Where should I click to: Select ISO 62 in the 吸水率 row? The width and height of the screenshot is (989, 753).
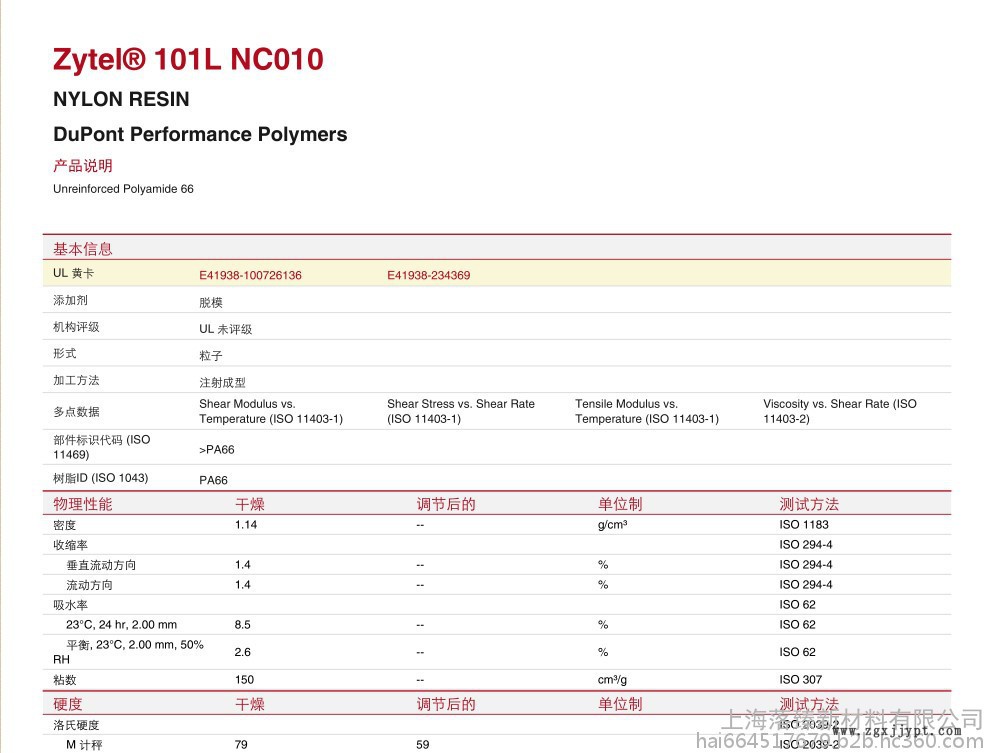click(797, 605)
